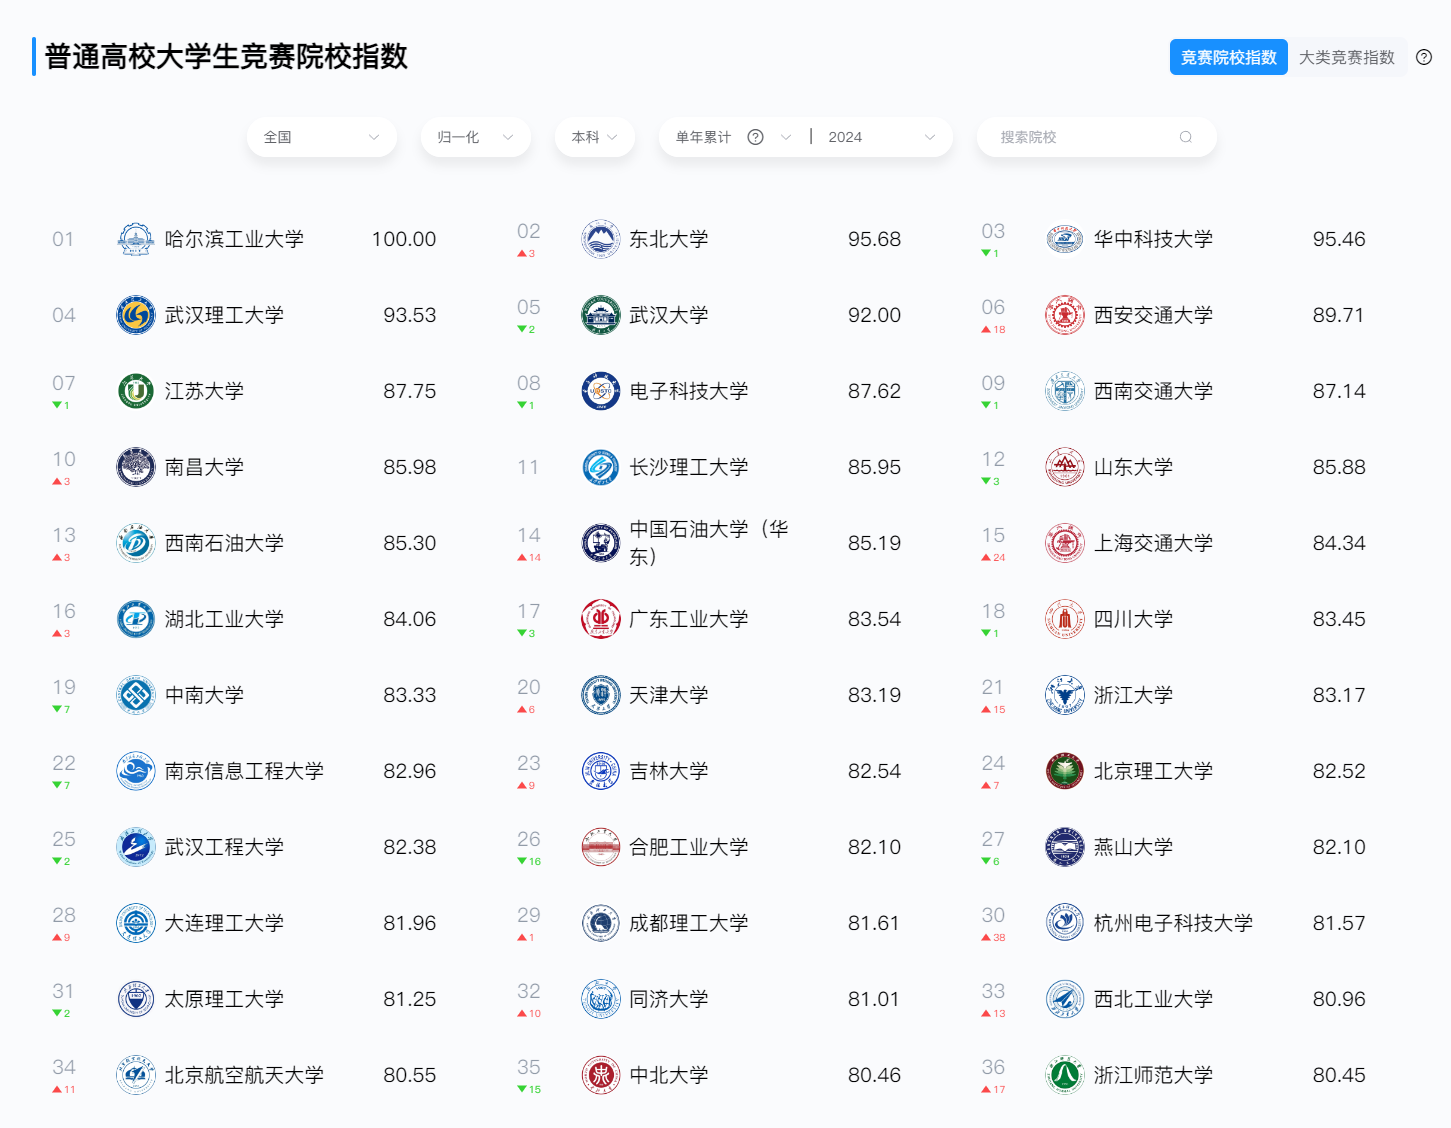1451x1128 pixels.
Task: Click the Harbin Institute of Technology logo
Action: pos(135,239)
